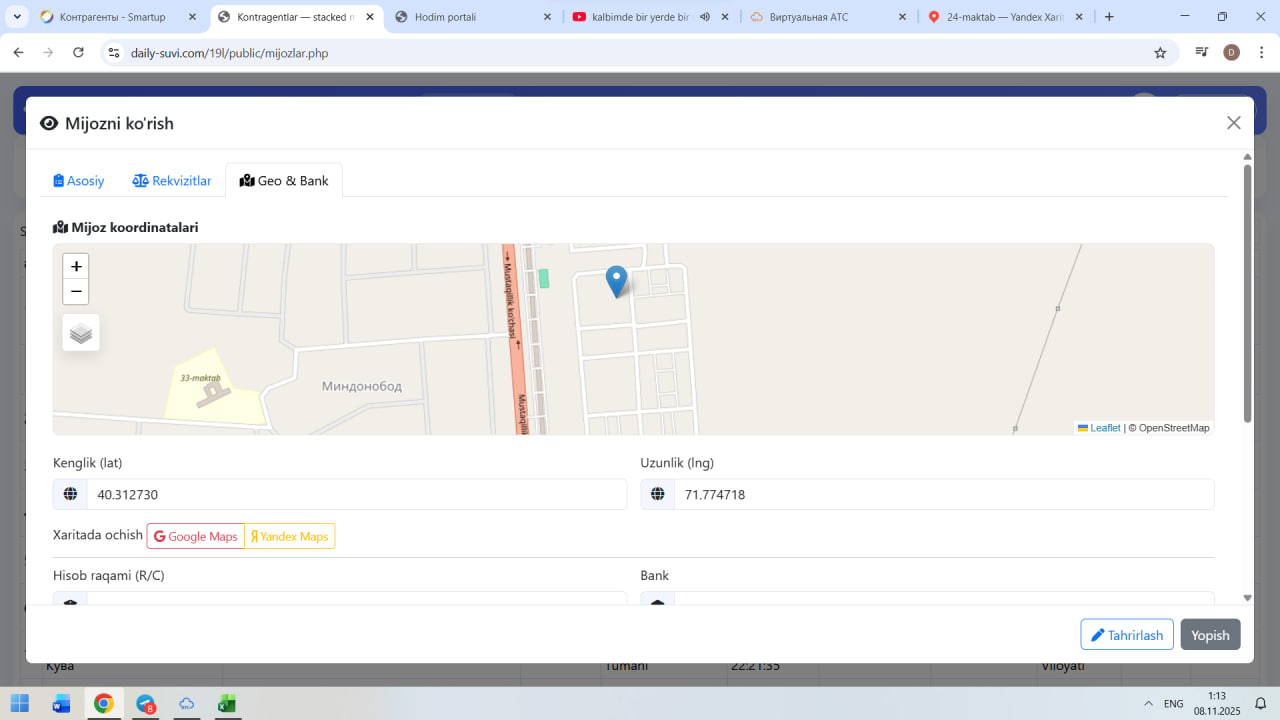Click the blue location marker pin
The height and width of the screenshot is (720, 1280).
pyautogui.click(x=617, y=281)
